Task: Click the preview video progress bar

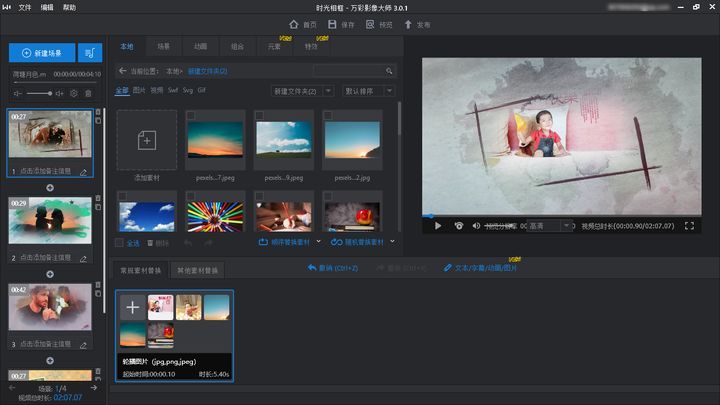Action: pos(562,215)
